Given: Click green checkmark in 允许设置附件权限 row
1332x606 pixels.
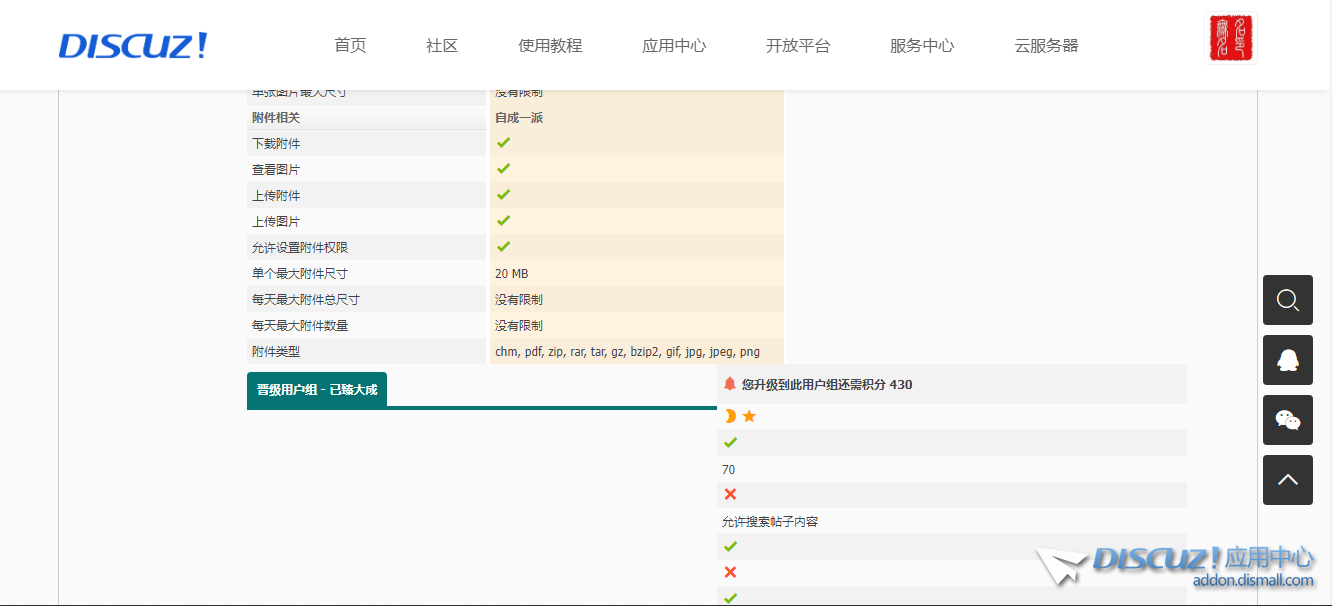Looking at the screenshot, I should [x=503, y=247].
